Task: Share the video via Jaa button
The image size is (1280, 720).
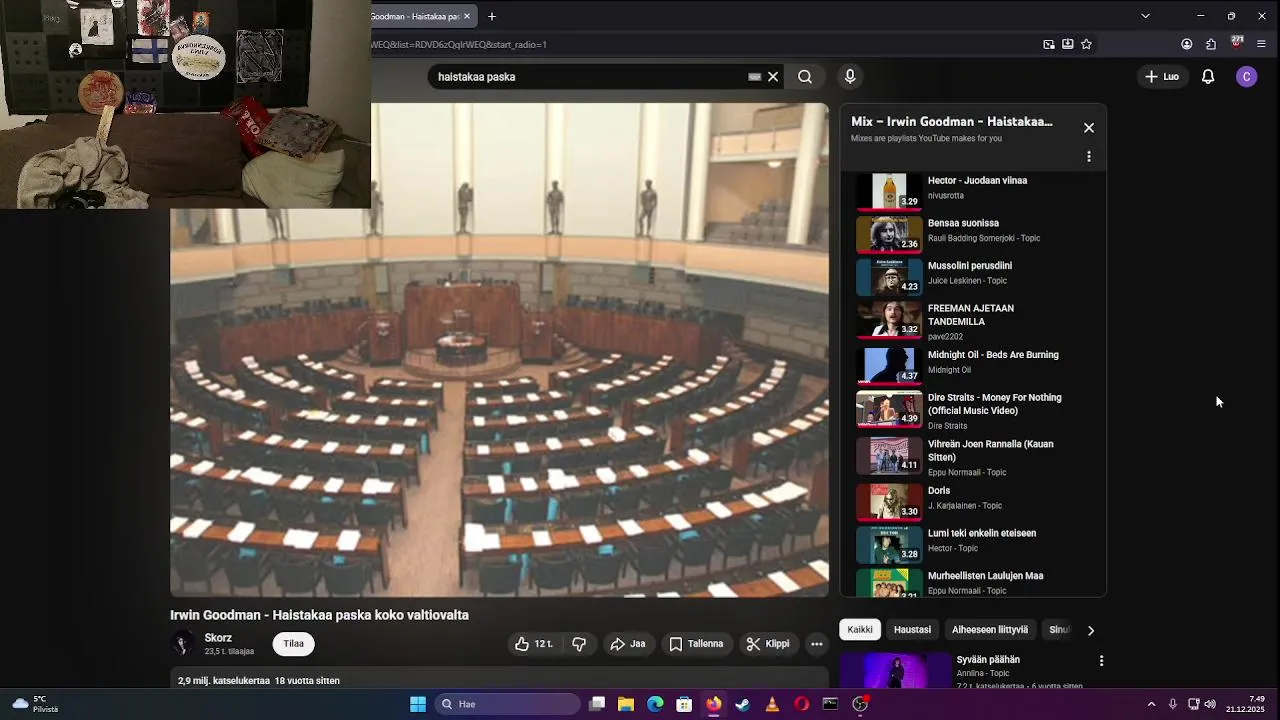Action: pyautogui.click(x=628, y=644)
